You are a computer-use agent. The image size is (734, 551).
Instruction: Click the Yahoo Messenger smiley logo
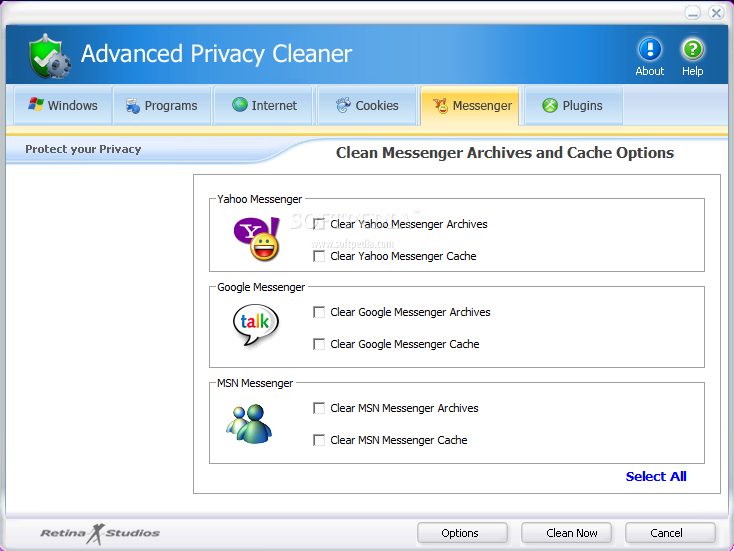[257, 238]
